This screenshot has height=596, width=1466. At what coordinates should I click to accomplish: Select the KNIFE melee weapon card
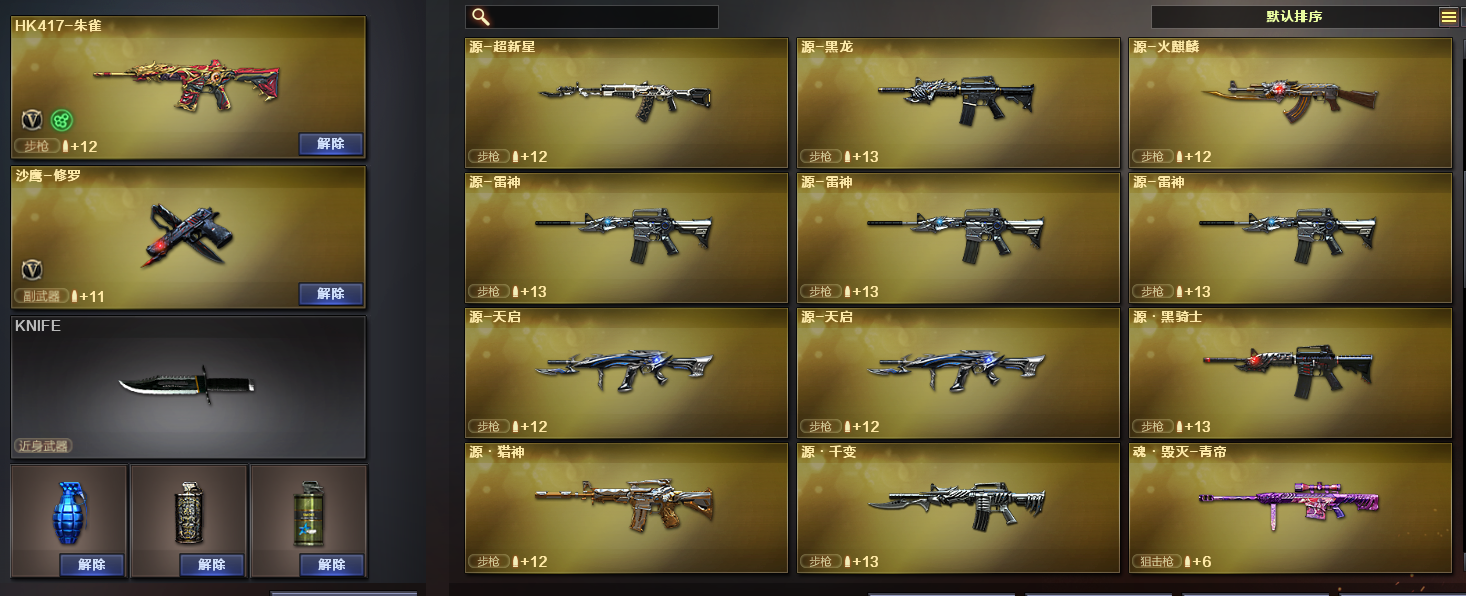coord(188,387)
